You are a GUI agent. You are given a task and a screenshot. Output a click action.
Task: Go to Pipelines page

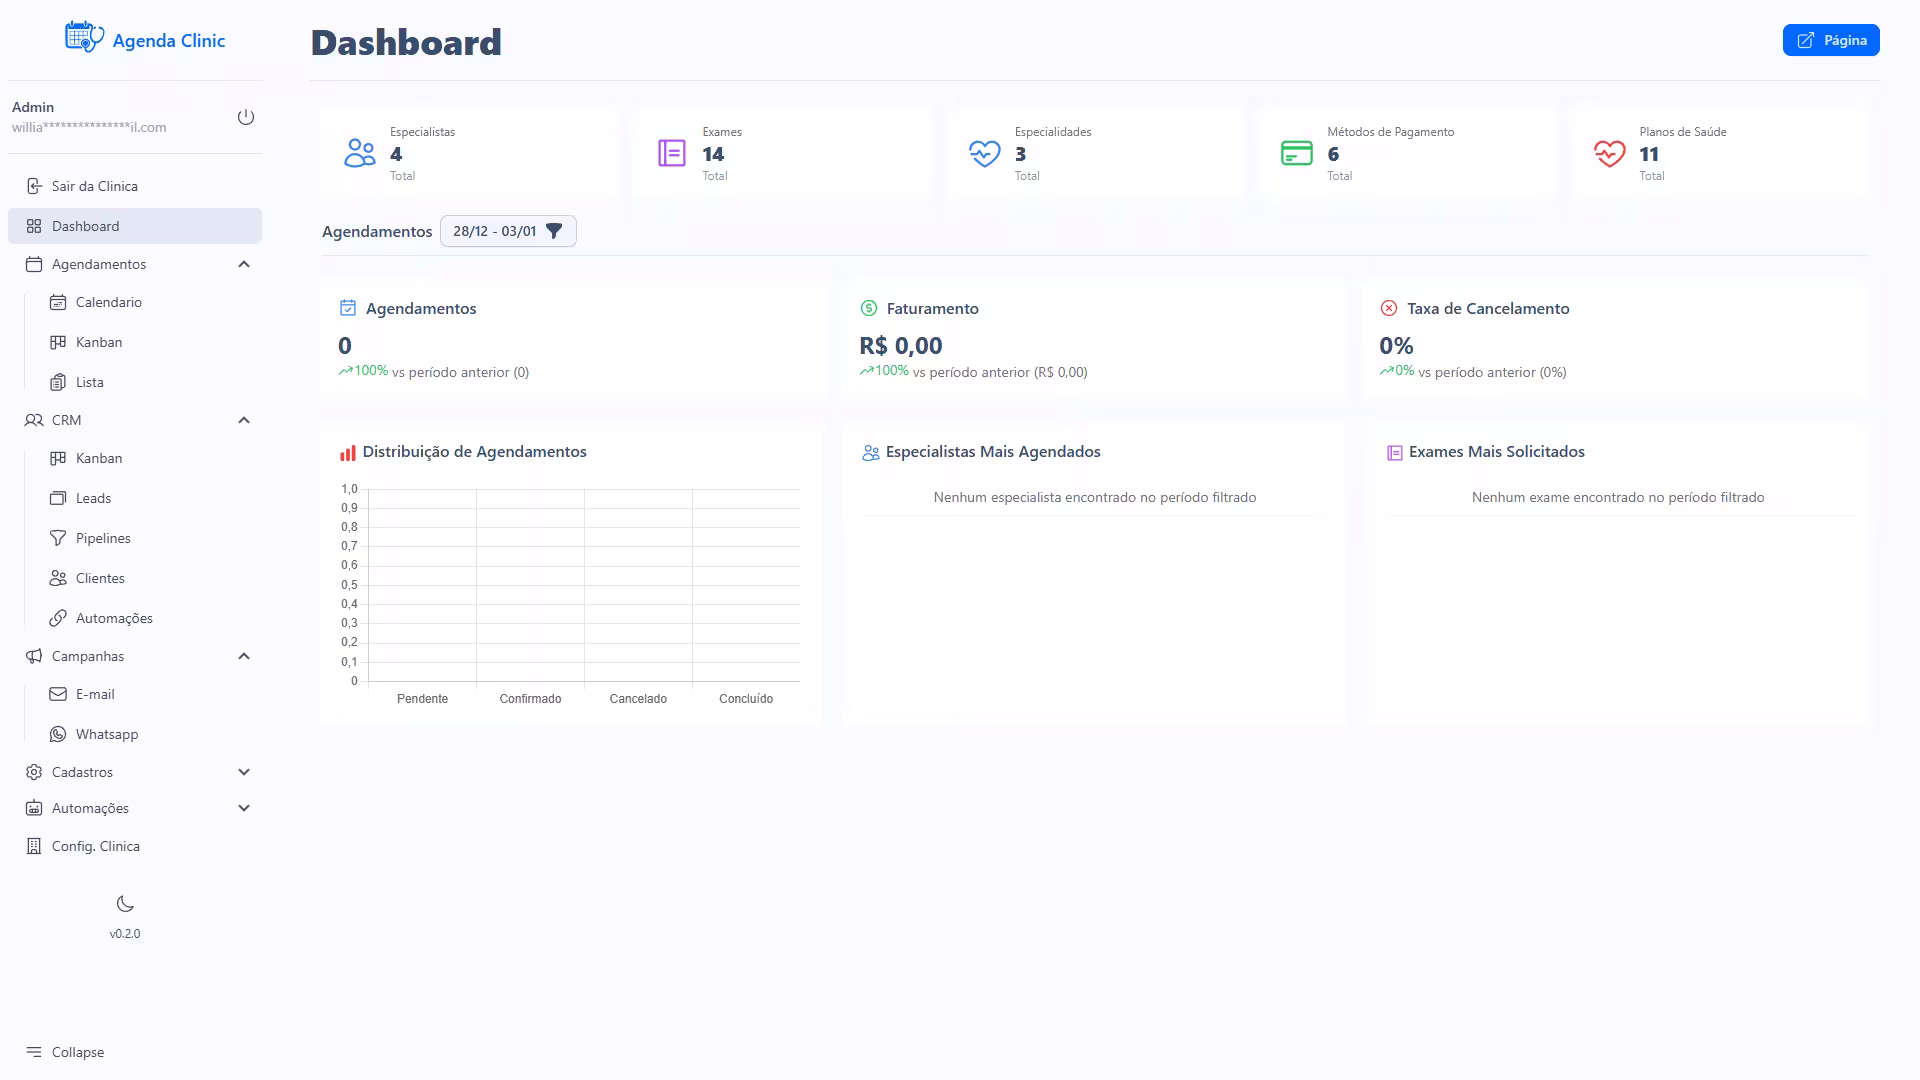point(147,538)
